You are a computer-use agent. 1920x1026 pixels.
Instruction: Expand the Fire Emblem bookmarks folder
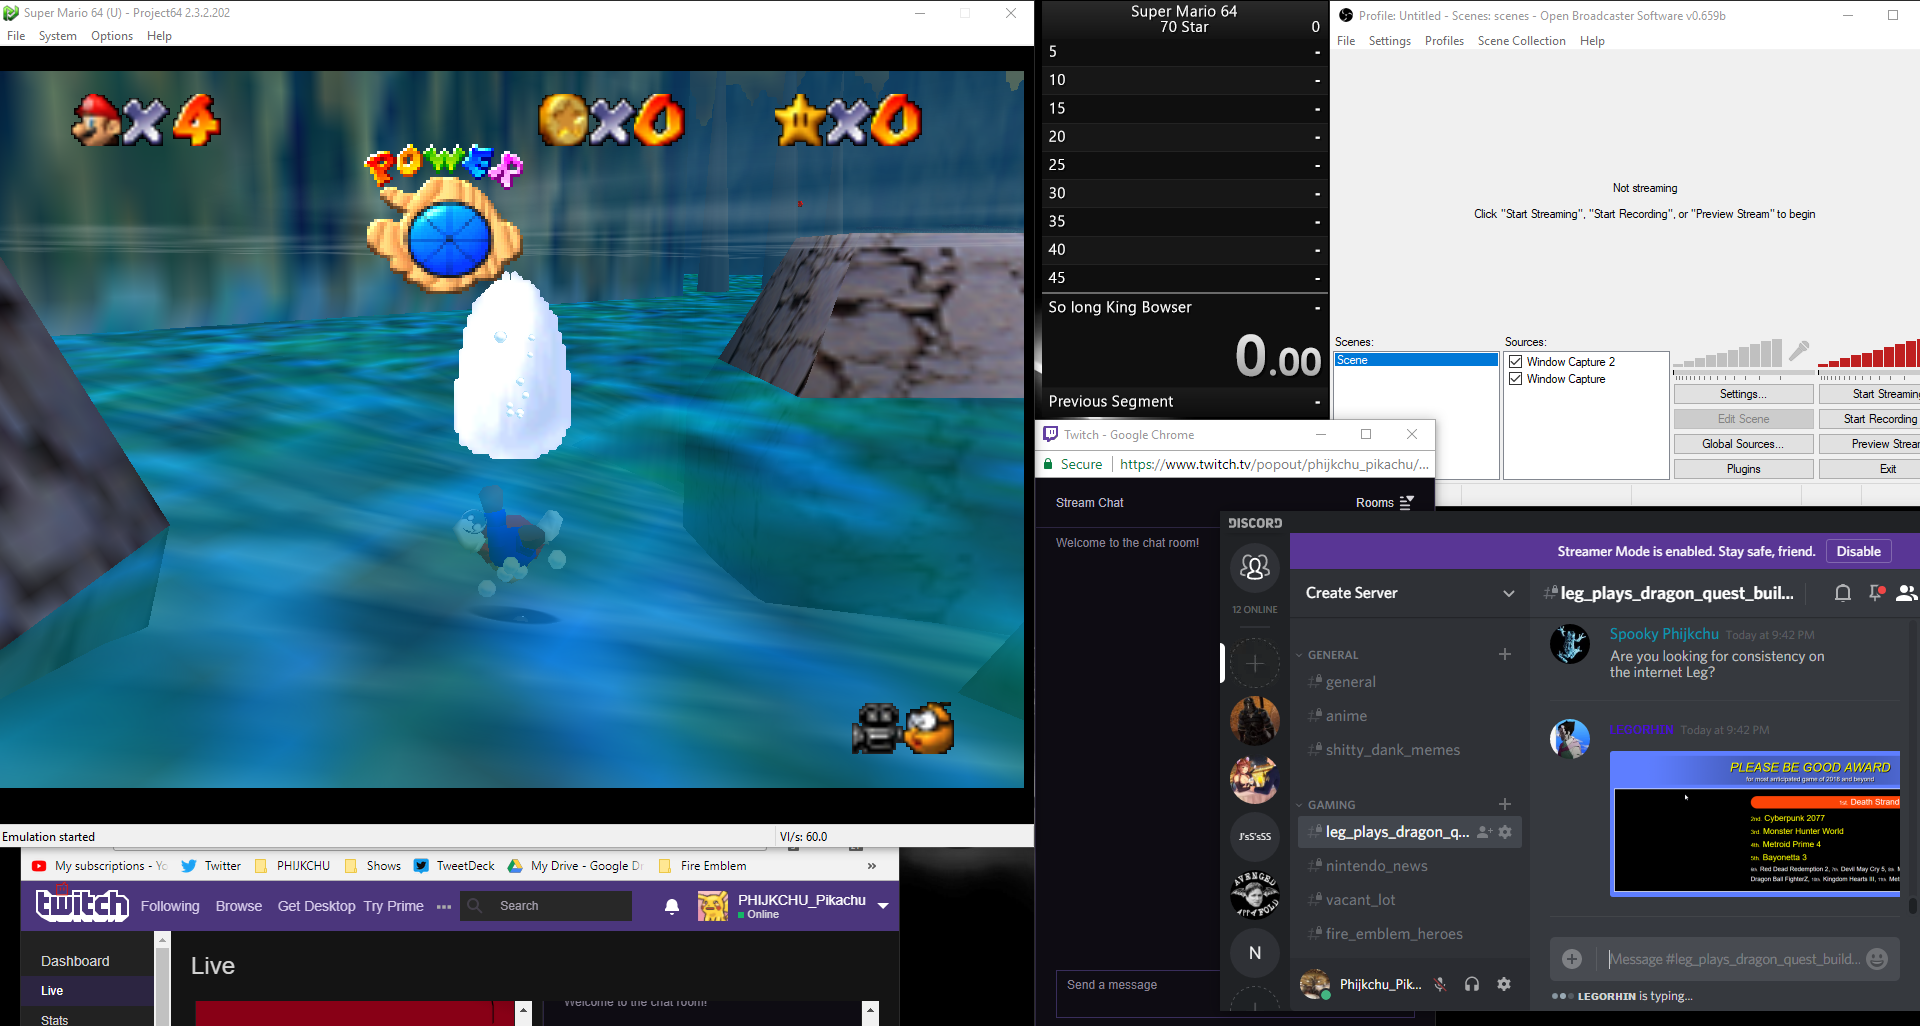point(702,866)
